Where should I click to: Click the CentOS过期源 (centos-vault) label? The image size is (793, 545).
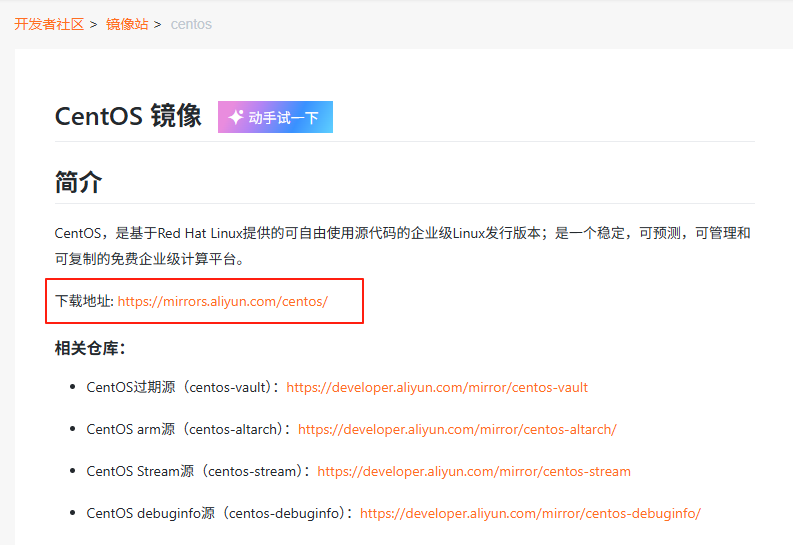click(x=183, y=387)
